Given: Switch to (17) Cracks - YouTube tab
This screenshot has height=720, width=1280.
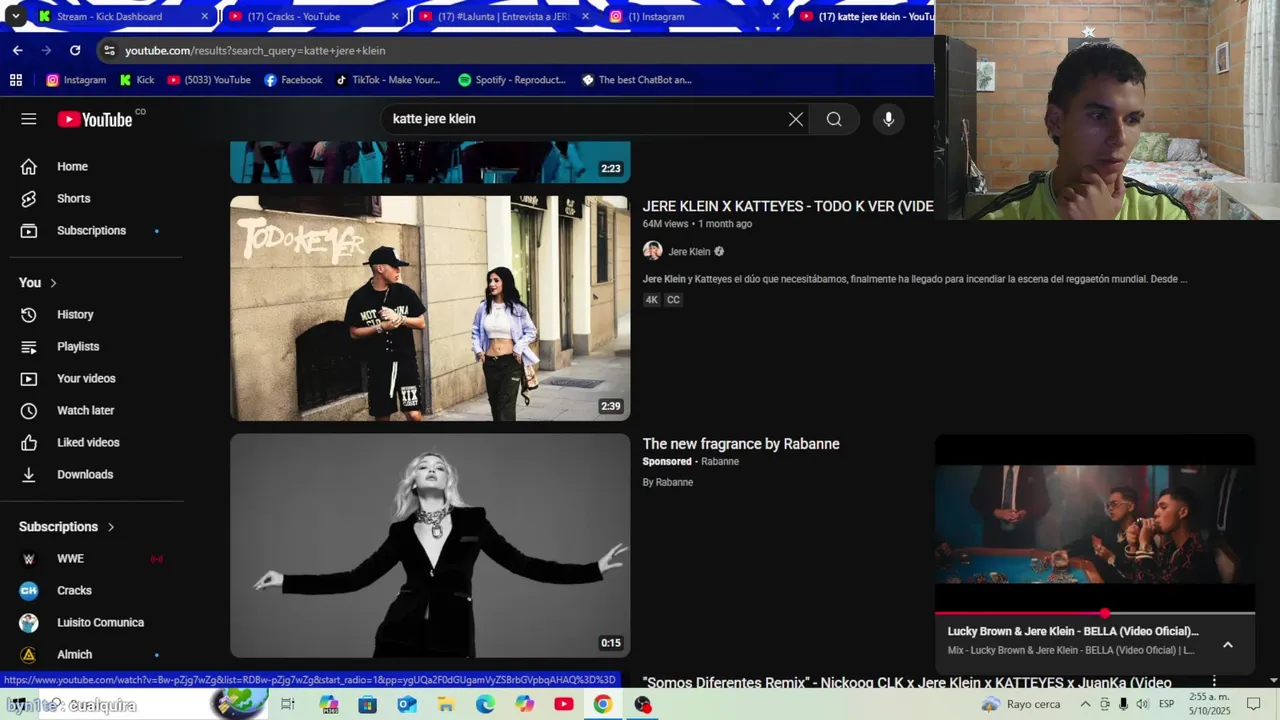Looking at the screenshot, I should pyautogui.click(x=310, y=16).
